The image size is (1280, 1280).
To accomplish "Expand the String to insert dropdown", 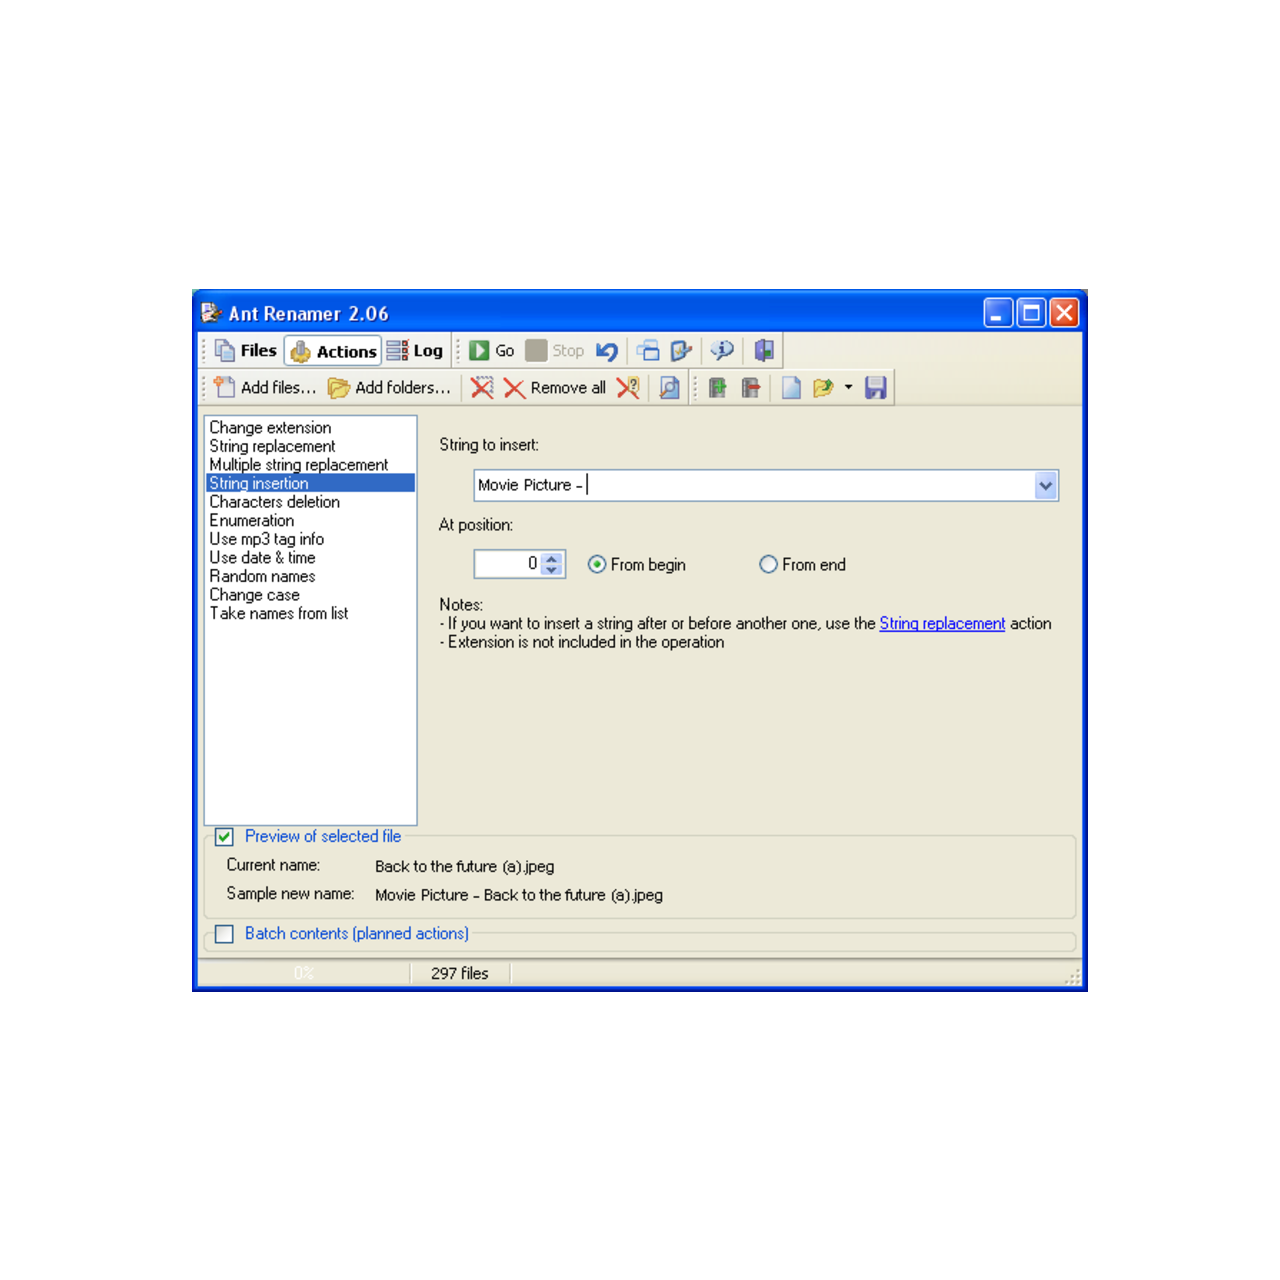I will [x=1045, y=486].
